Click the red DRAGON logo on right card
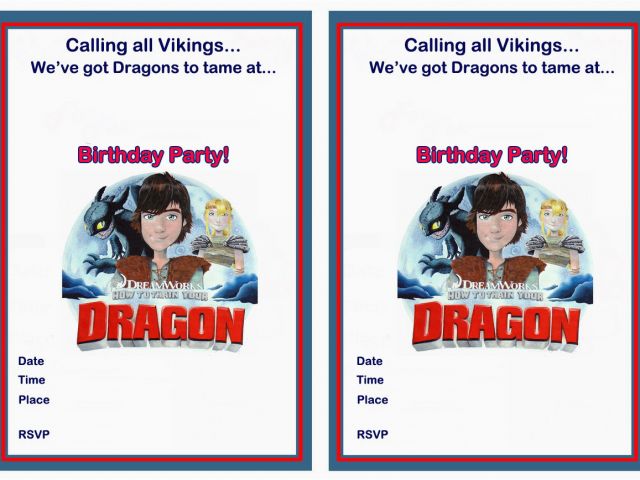This screenshot has height=480, width=640. 496,326
